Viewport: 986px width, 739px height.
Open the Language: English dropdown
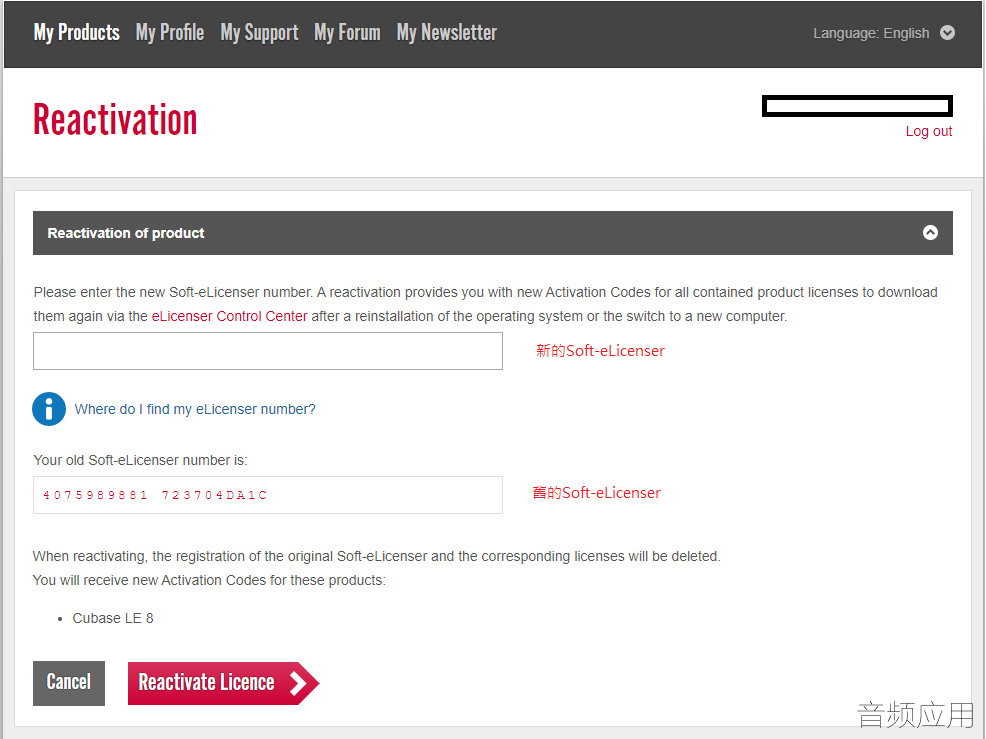(884, 33)
